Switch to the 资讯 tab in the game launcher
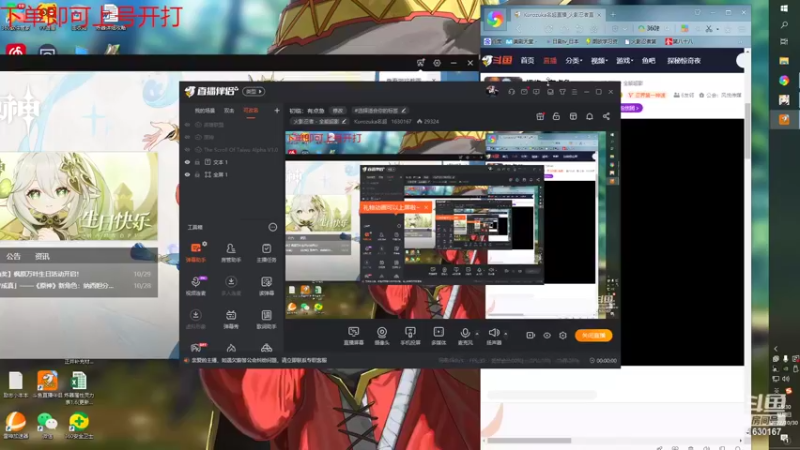The height and width of the screenshot is (450, 800). tap(42, 256)
